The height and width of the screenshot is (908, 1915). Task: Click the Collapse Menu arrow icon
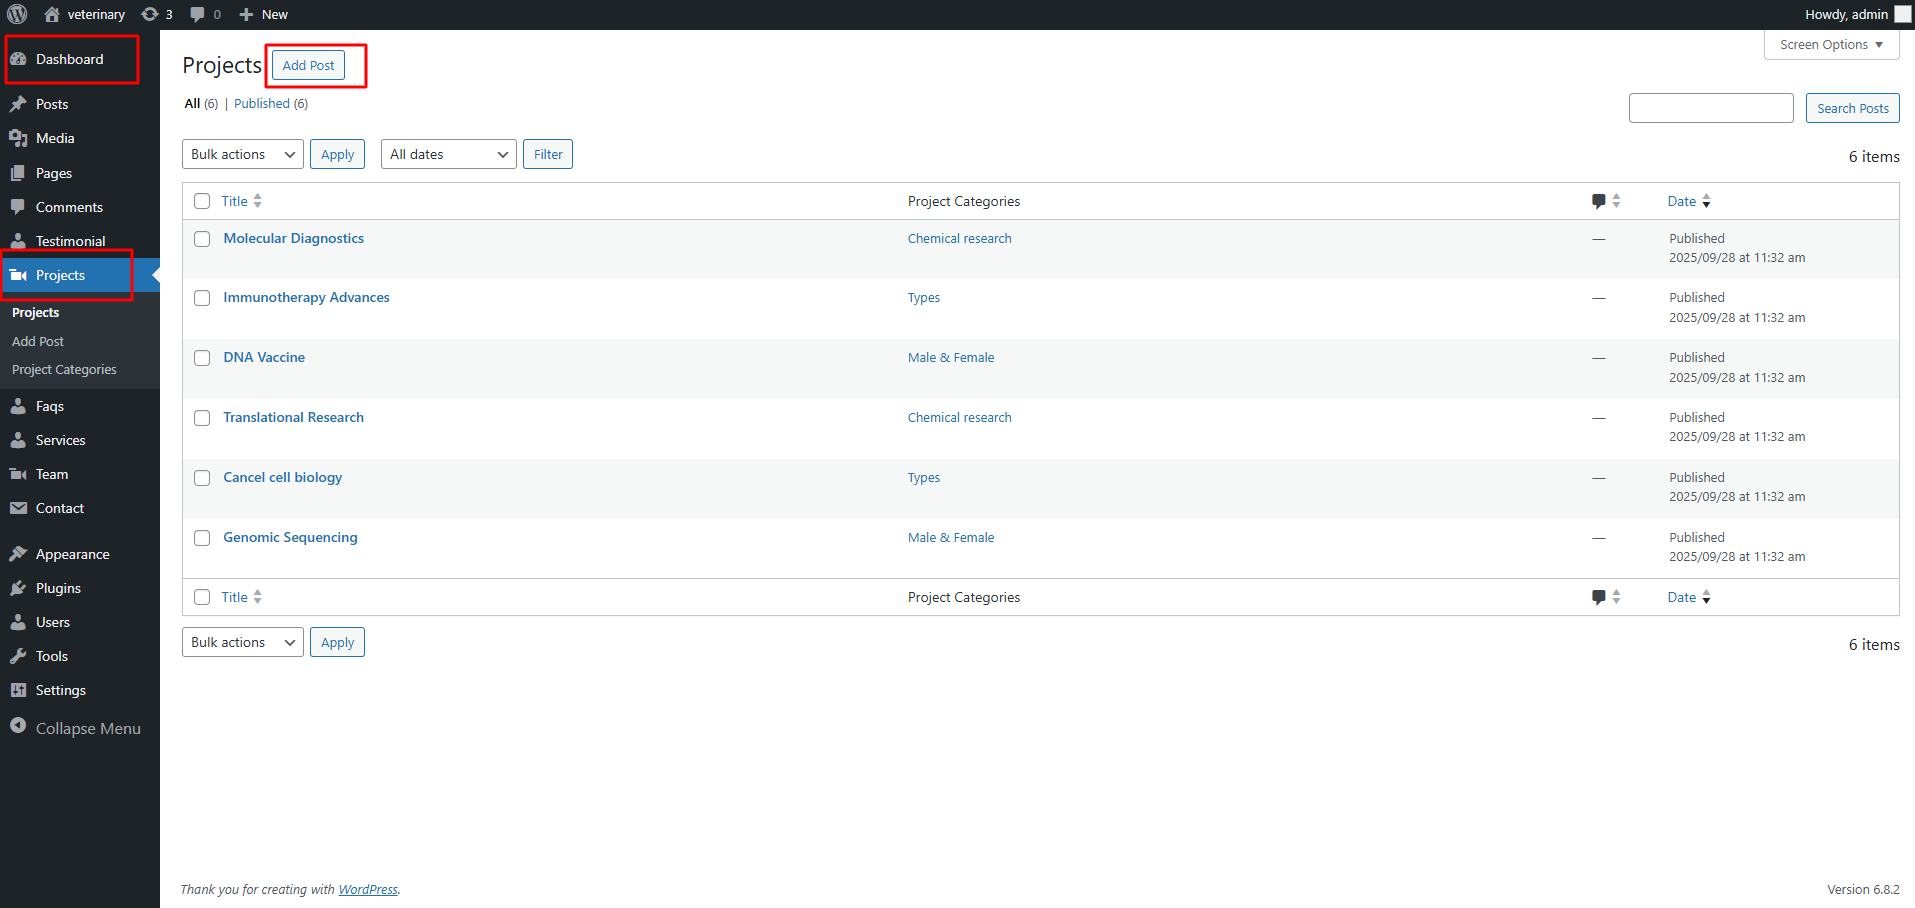point(18,727)
